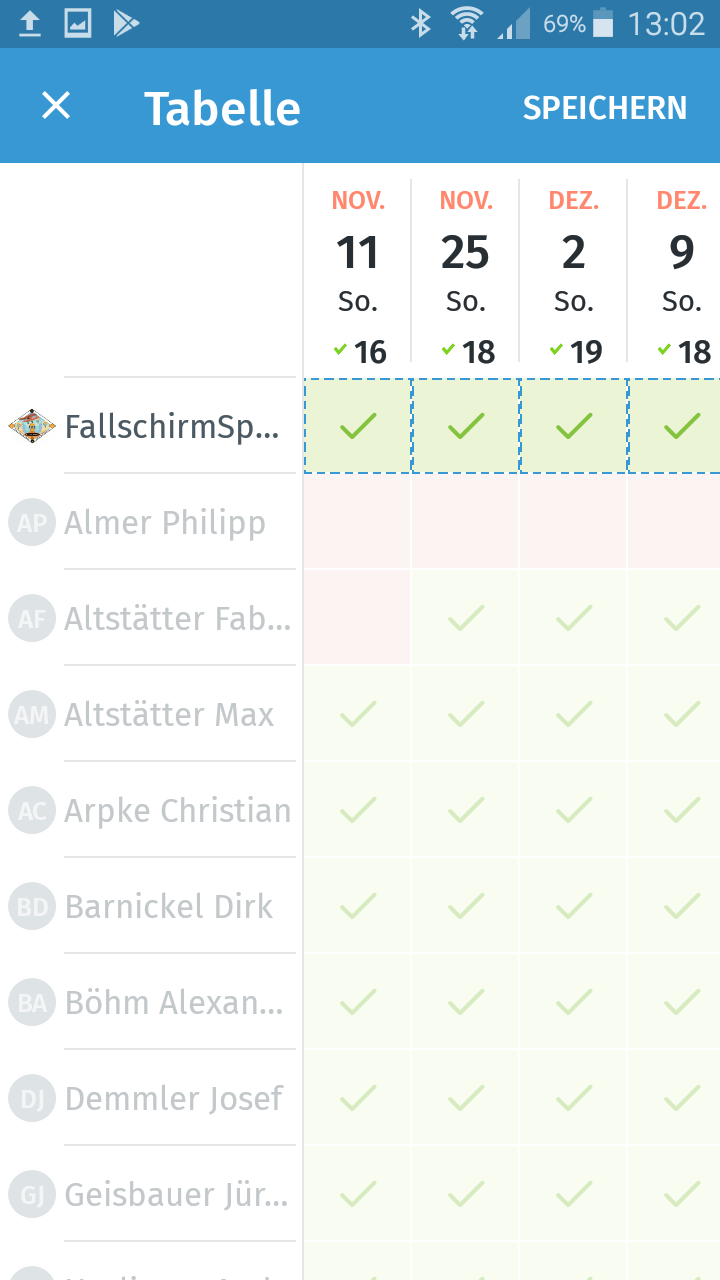Close the Tabelle view with X icon

pos(56,106)
